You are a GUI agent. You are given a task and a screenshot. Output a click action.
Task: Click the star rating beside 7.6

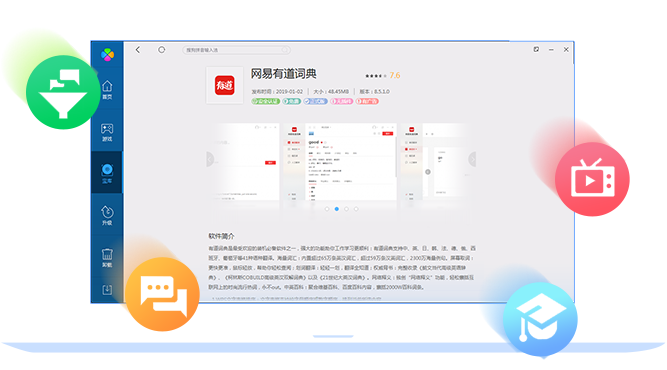click(x=376, y=76)
